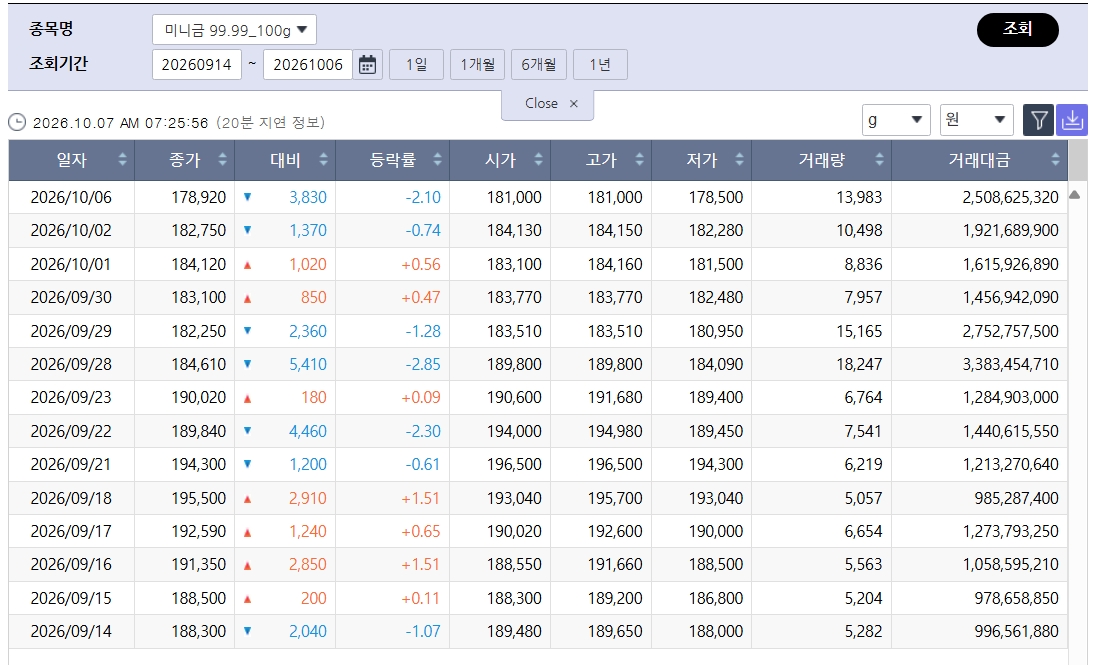Open the currency 원 dropdown
Image resolution: width=1097 pixels, height=665 pixels.
coord(977,120)
